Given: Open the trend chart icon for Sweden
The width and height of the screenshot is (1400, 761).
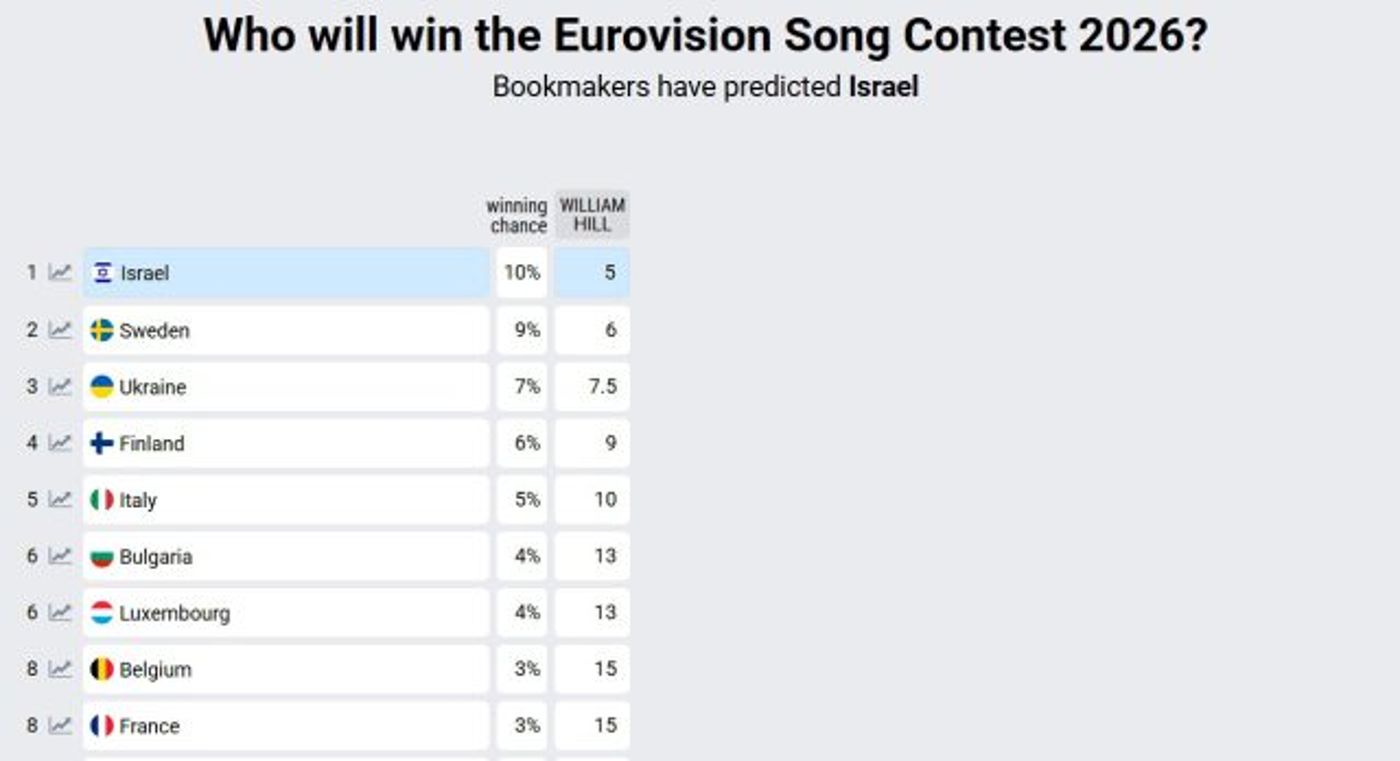Looking at the screenshot, I should 61,330.
